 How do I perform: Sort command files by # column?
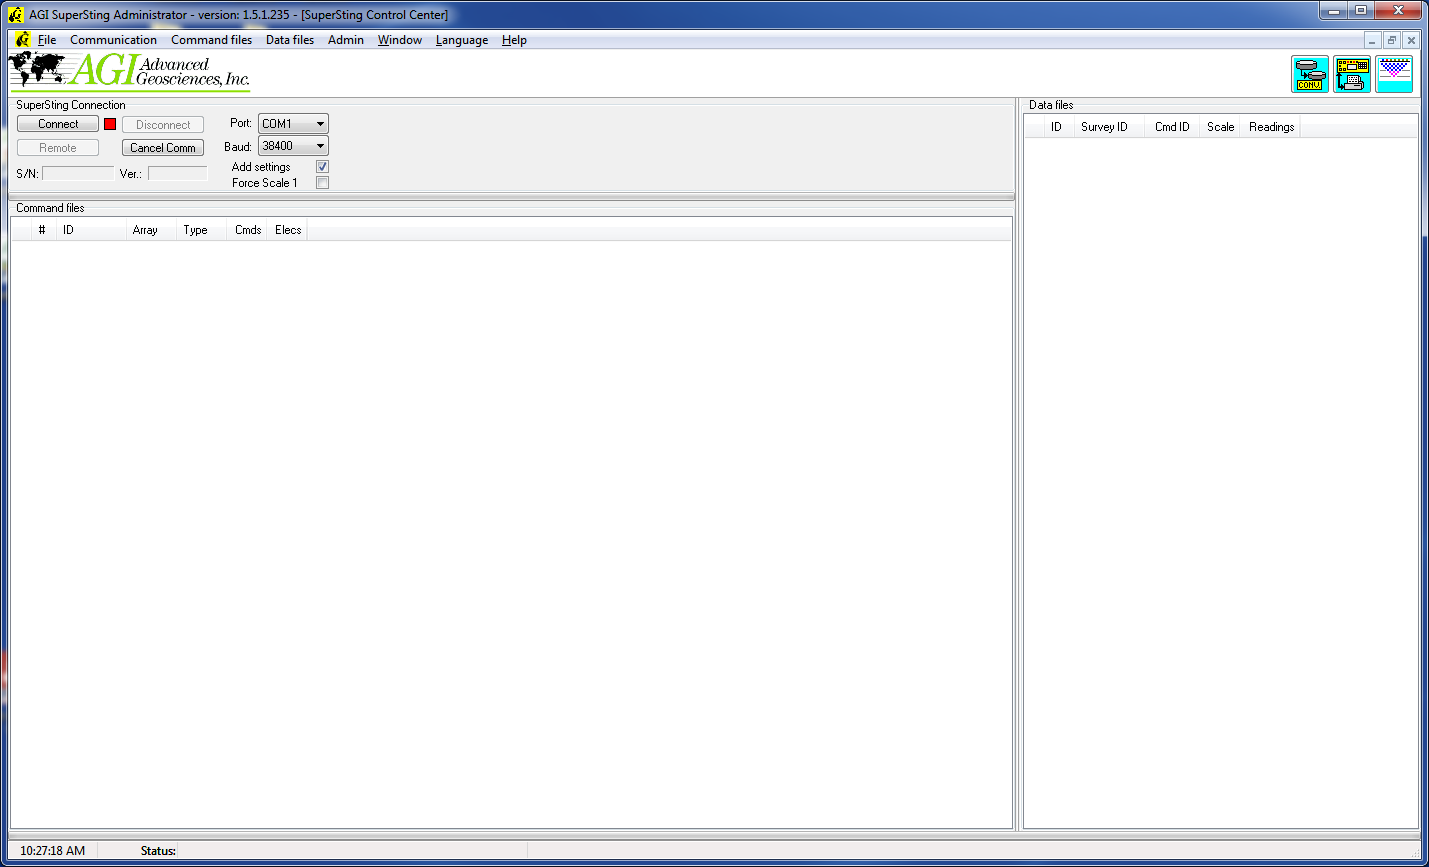pyautogui.click(x=42, y=230)
